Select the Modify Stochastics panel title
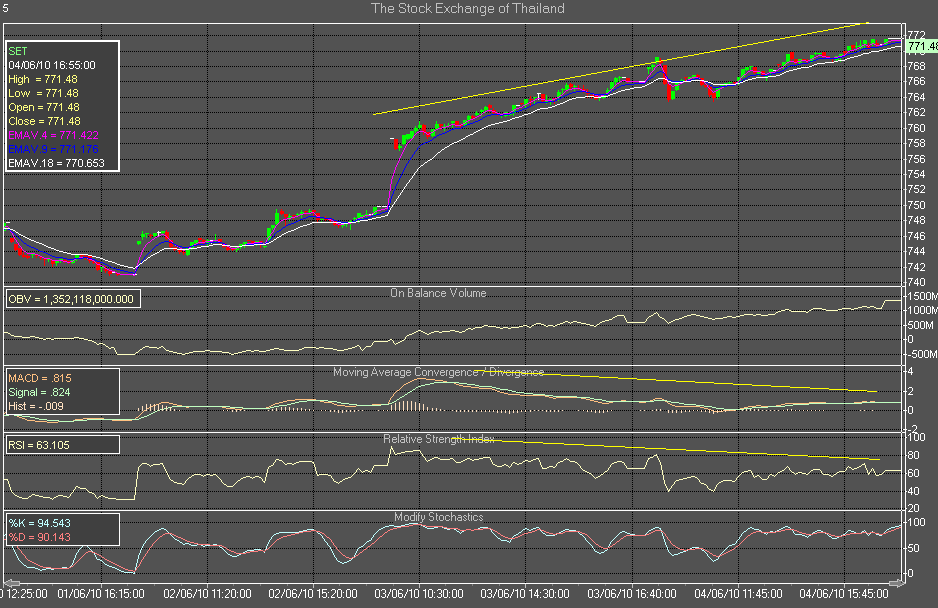The image size is (938, 608). [438, 517]
